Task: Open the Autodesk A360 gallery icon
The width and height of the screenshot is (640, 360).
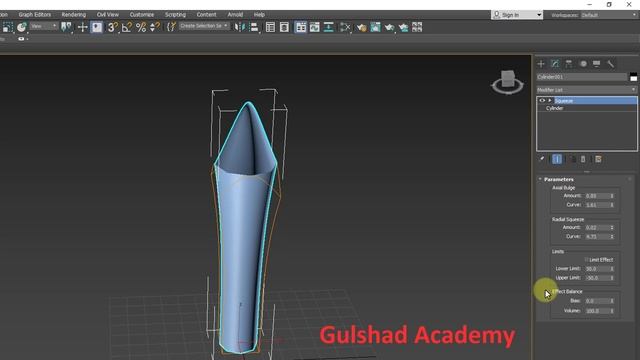Action: (417, 27)
